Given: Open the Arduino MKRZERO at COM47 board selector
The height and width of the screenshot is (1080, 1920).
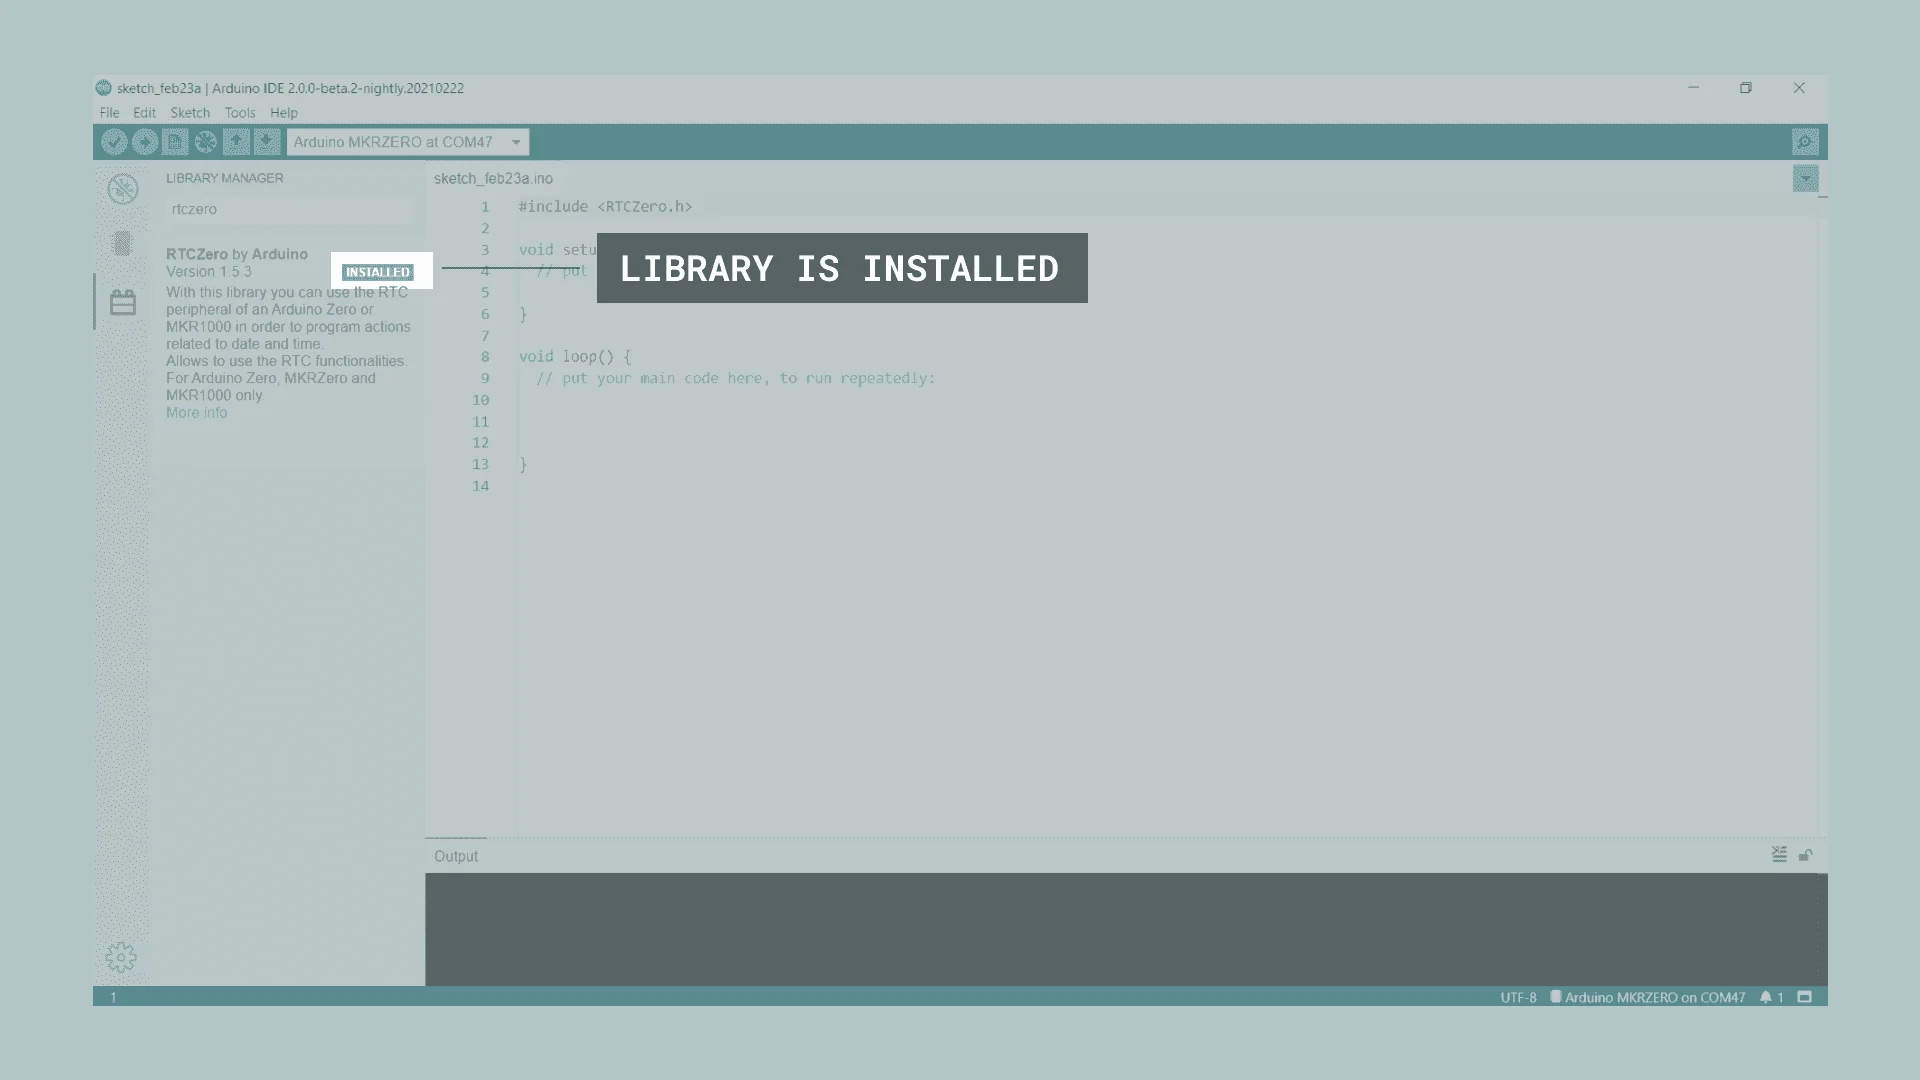Looking at the screenshot, I should [x=408, y=142].
